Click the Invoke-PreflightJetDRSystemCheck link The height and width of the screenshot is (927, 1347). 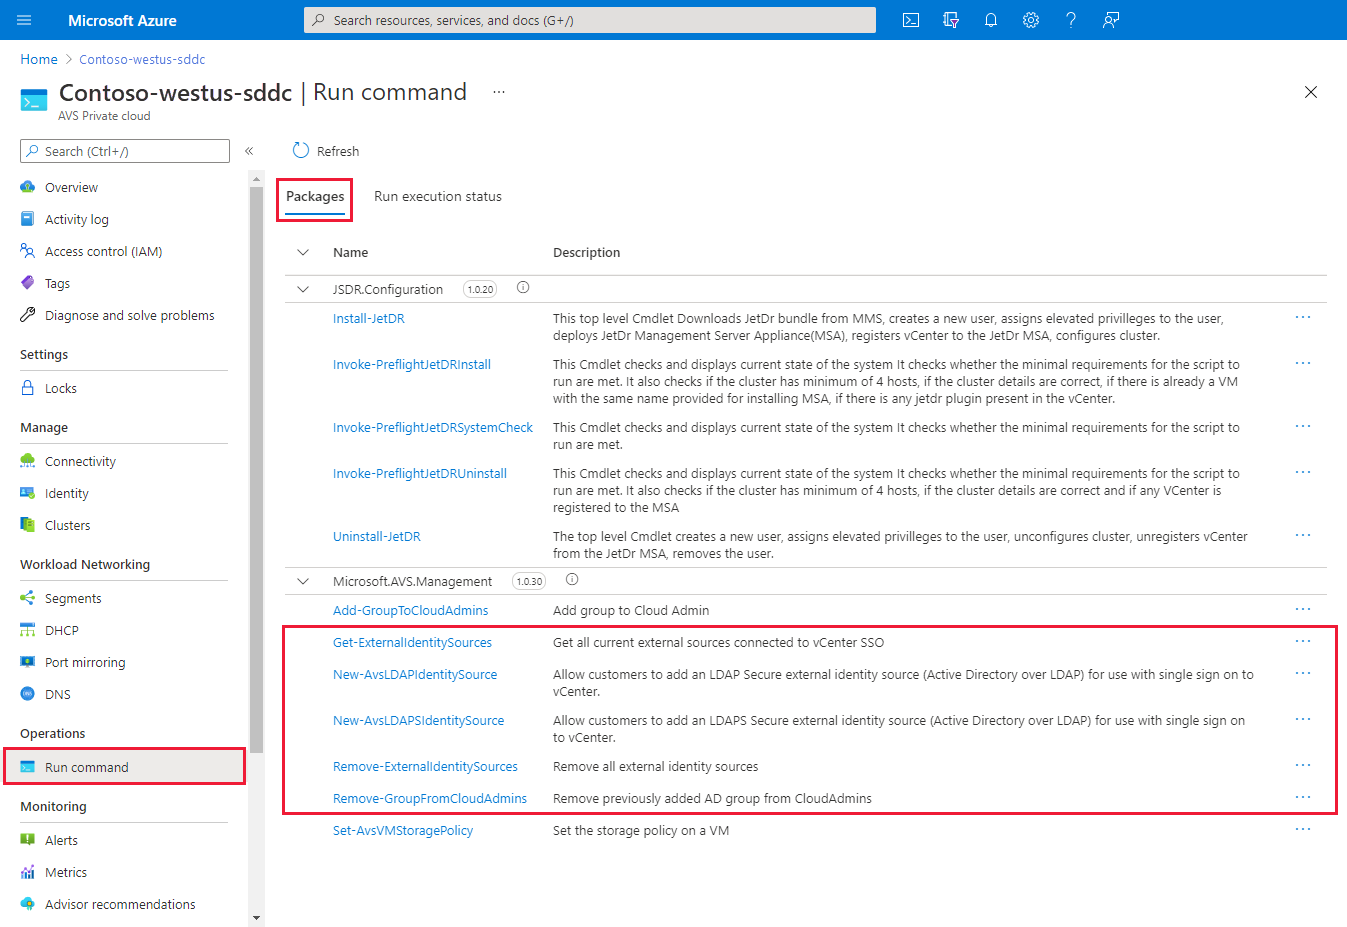[x=433, y=427]
